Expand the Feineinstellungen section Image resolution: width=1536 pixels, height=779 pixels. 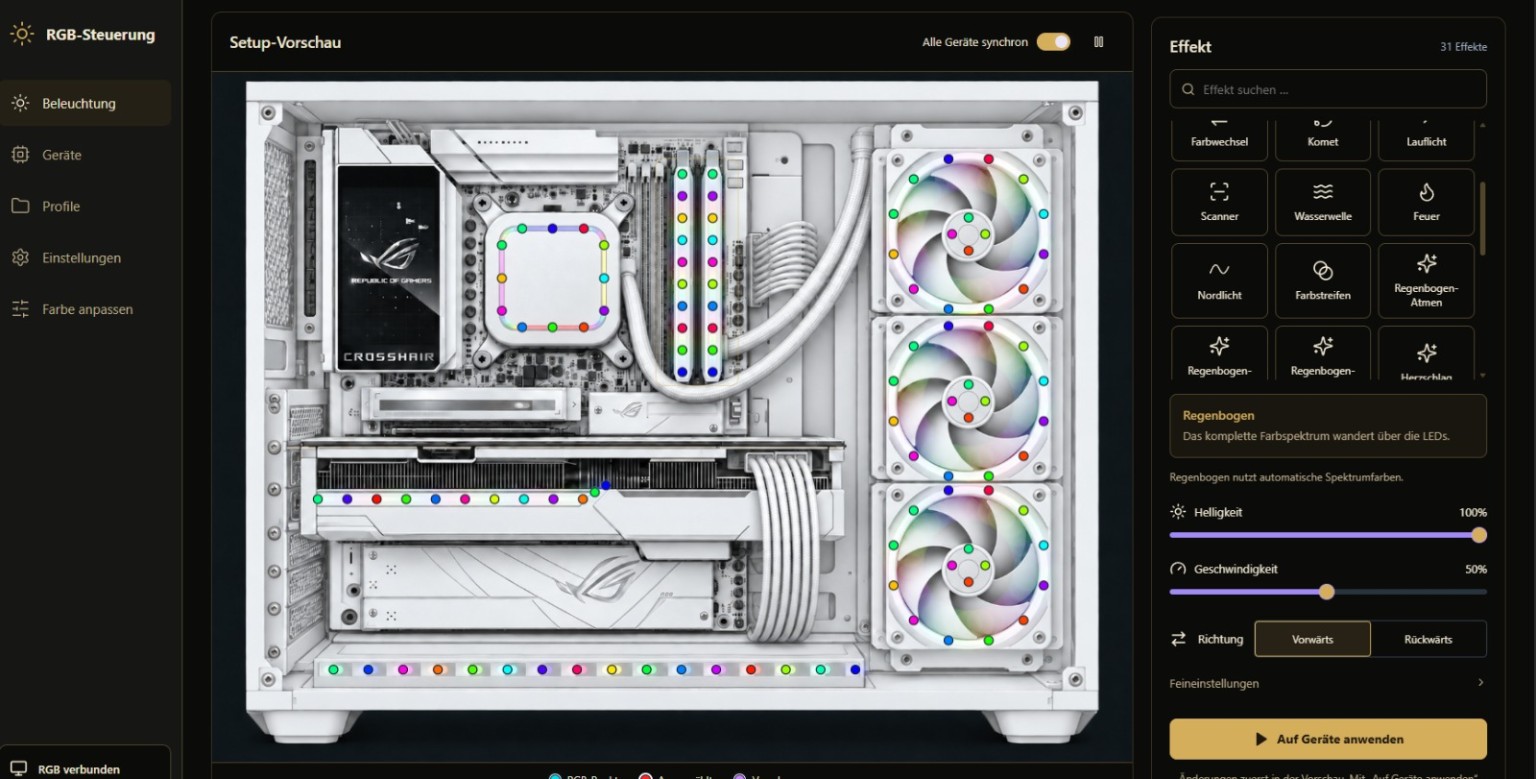[x=1328, y=683]
